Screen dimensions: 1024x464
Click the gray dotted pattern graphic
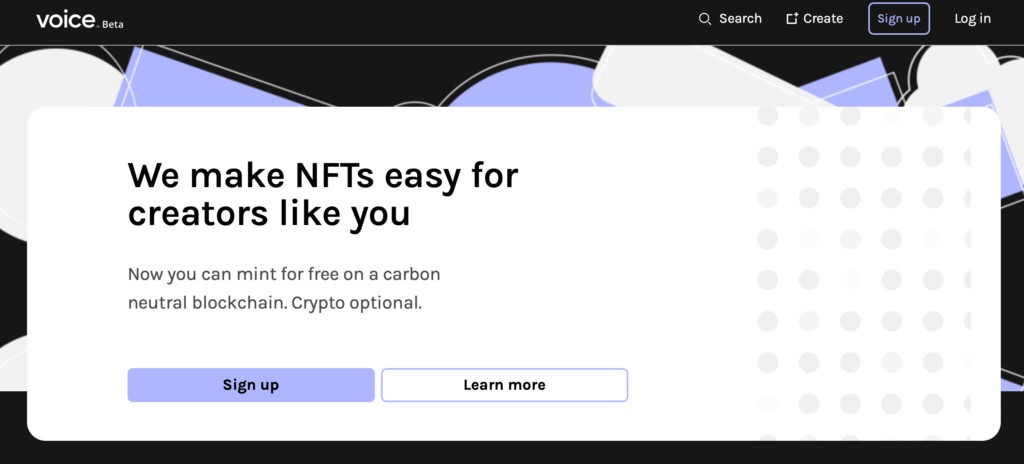click(863, 273)
